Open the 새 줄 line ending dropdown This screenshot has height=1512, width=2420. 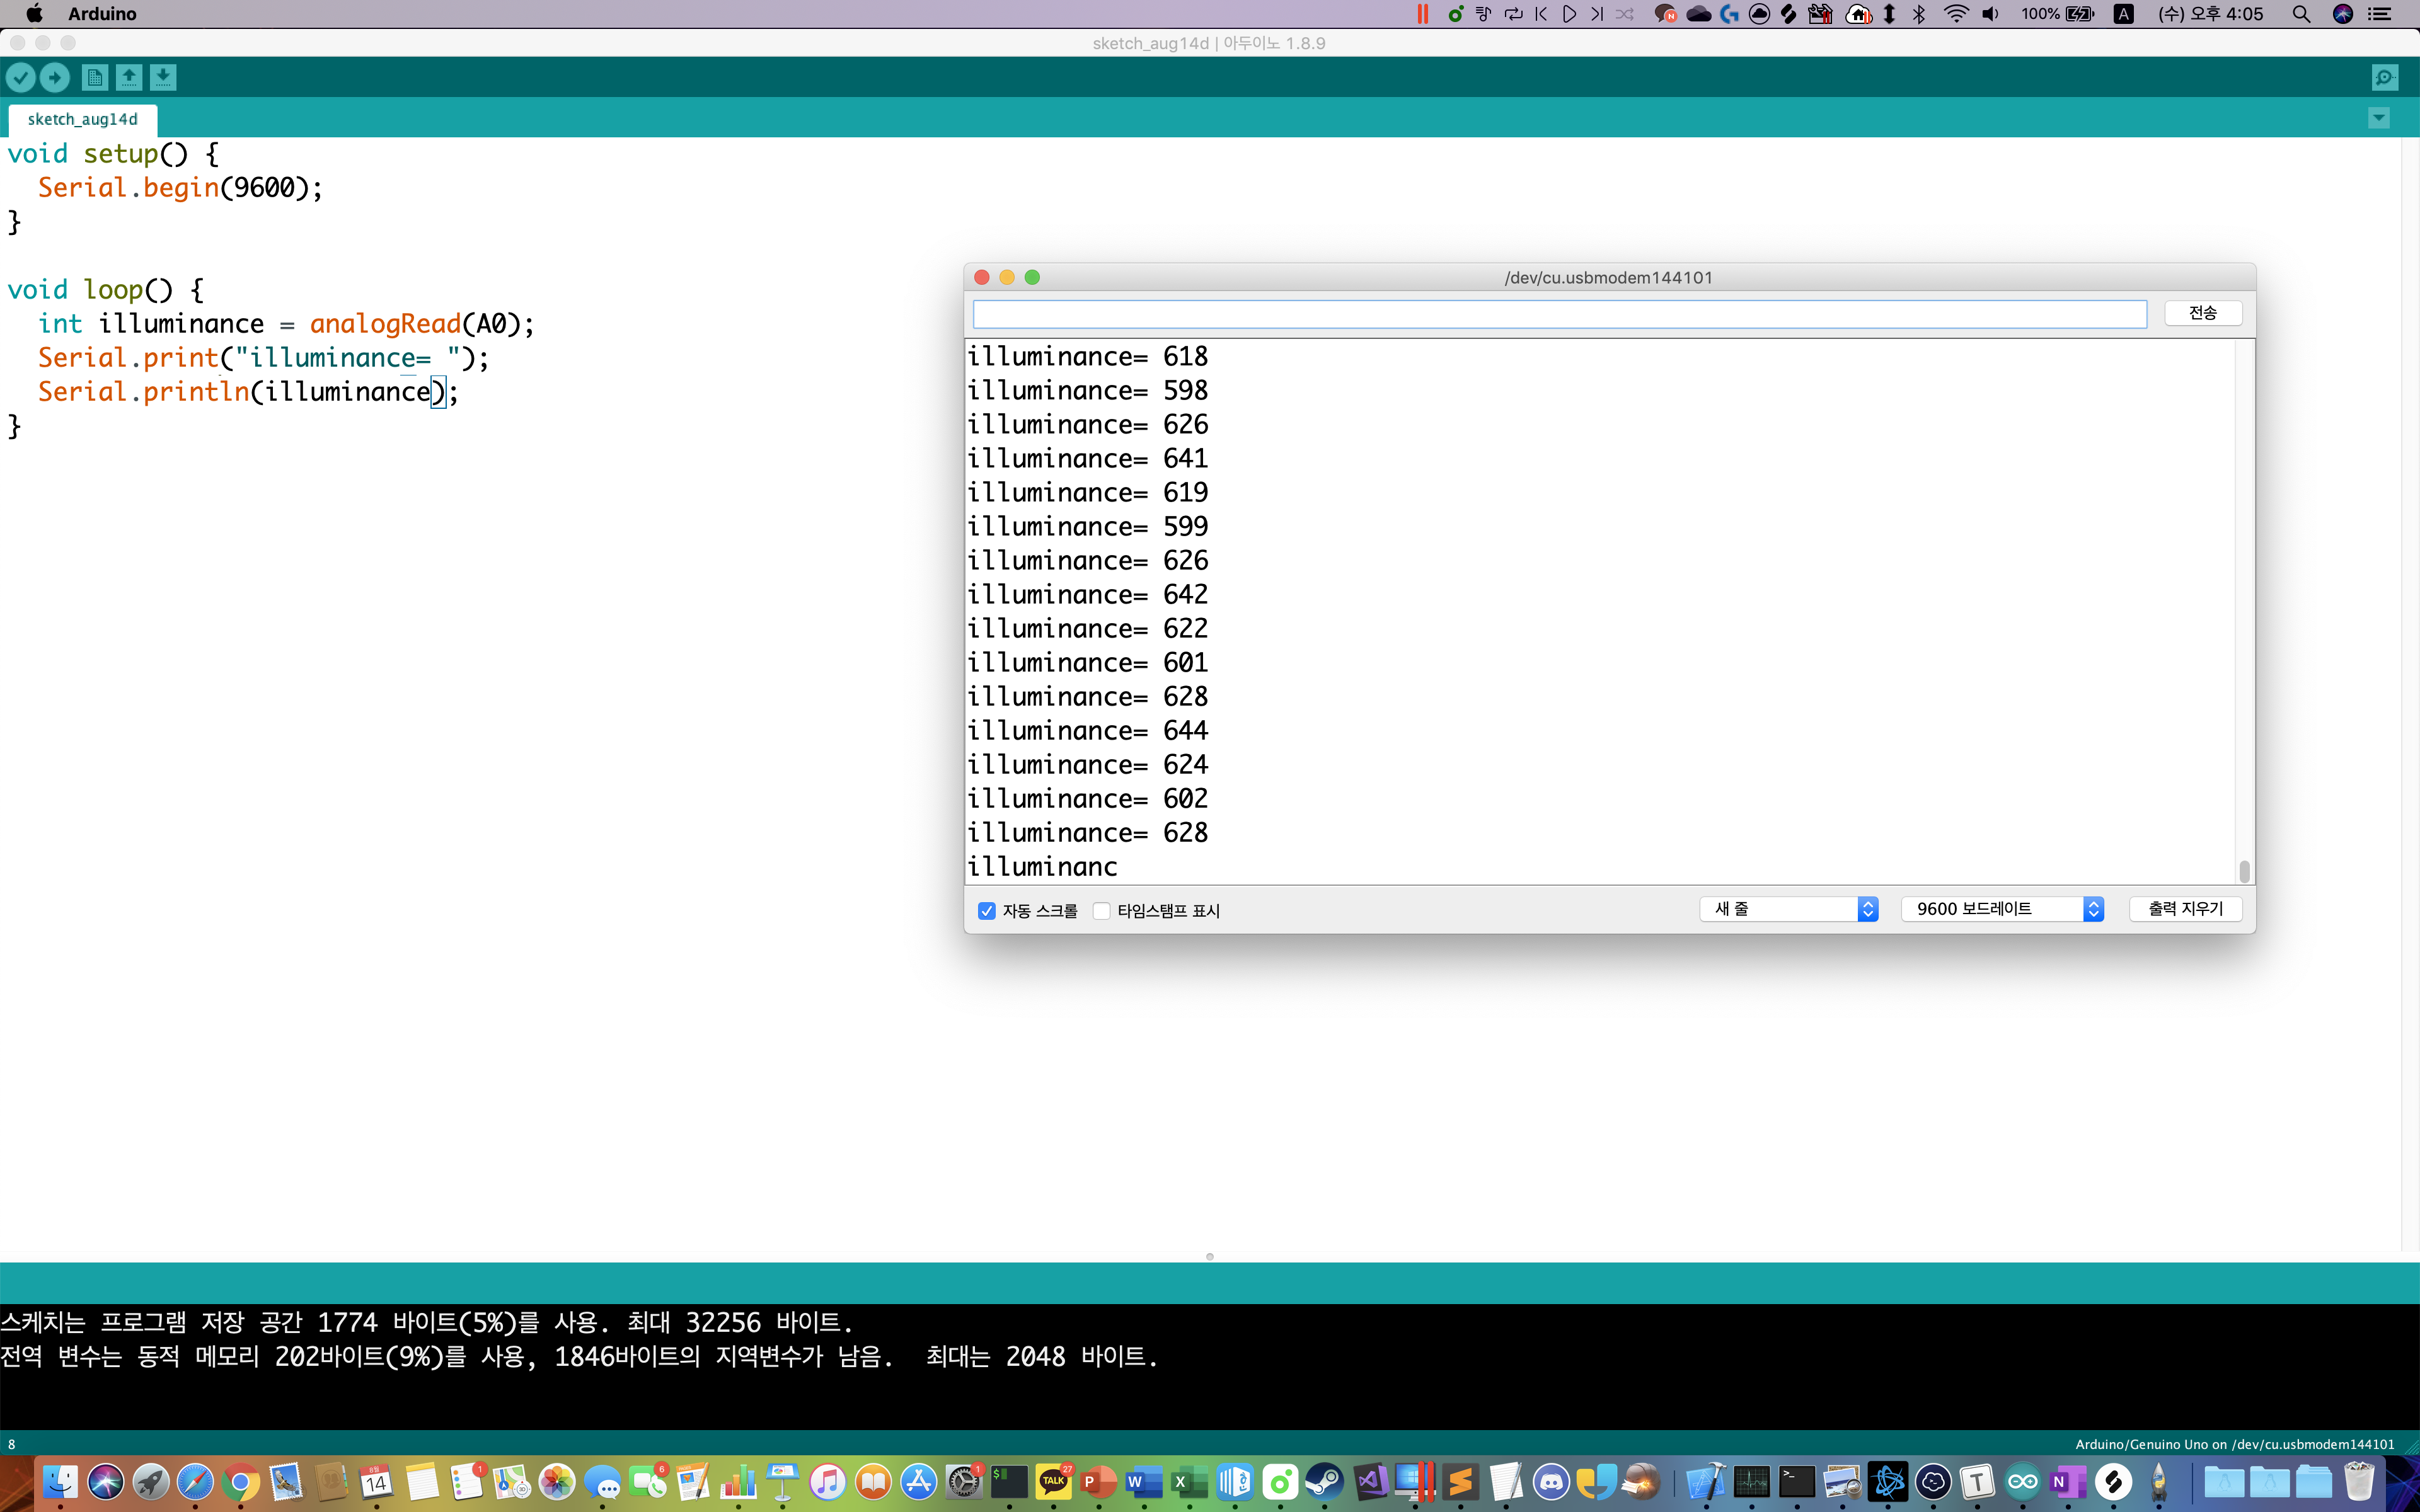pos(1788,908)
